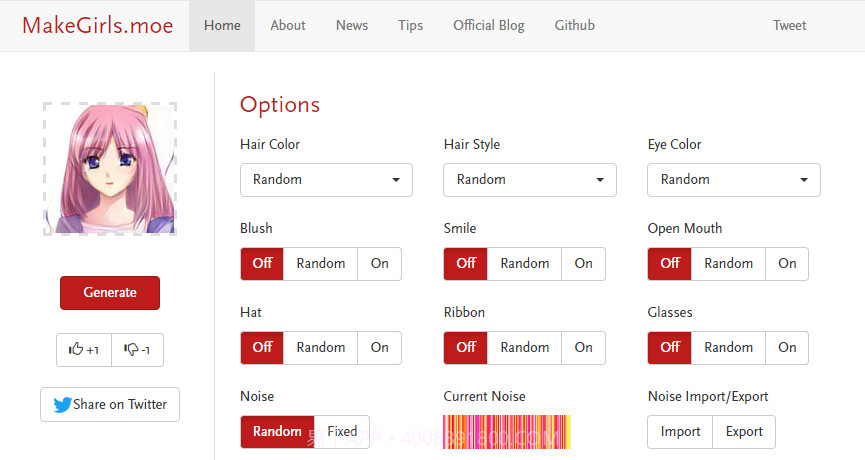The height and width of the screenshot is (460, 865).
Task: Click the Twitter bird Share button
Action: [110, 404]
